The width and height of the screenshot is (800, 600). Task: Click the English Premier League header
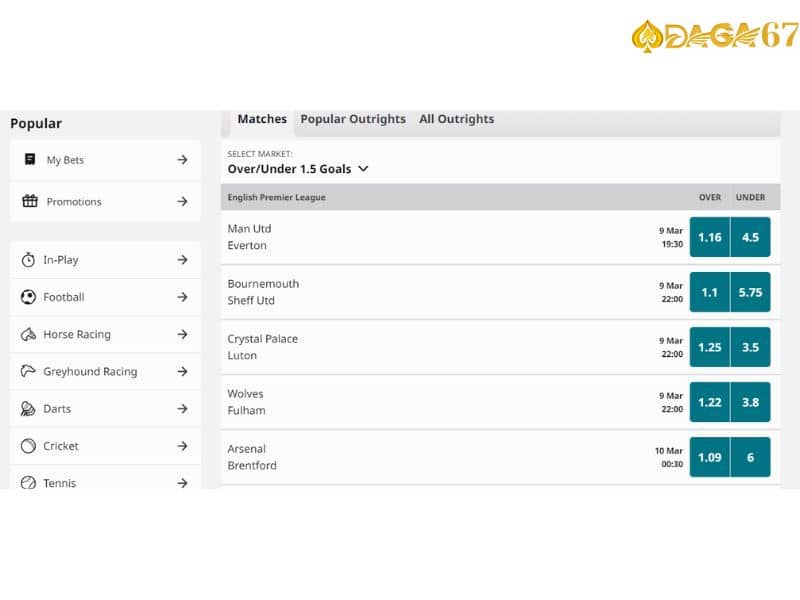coord(277,197)
